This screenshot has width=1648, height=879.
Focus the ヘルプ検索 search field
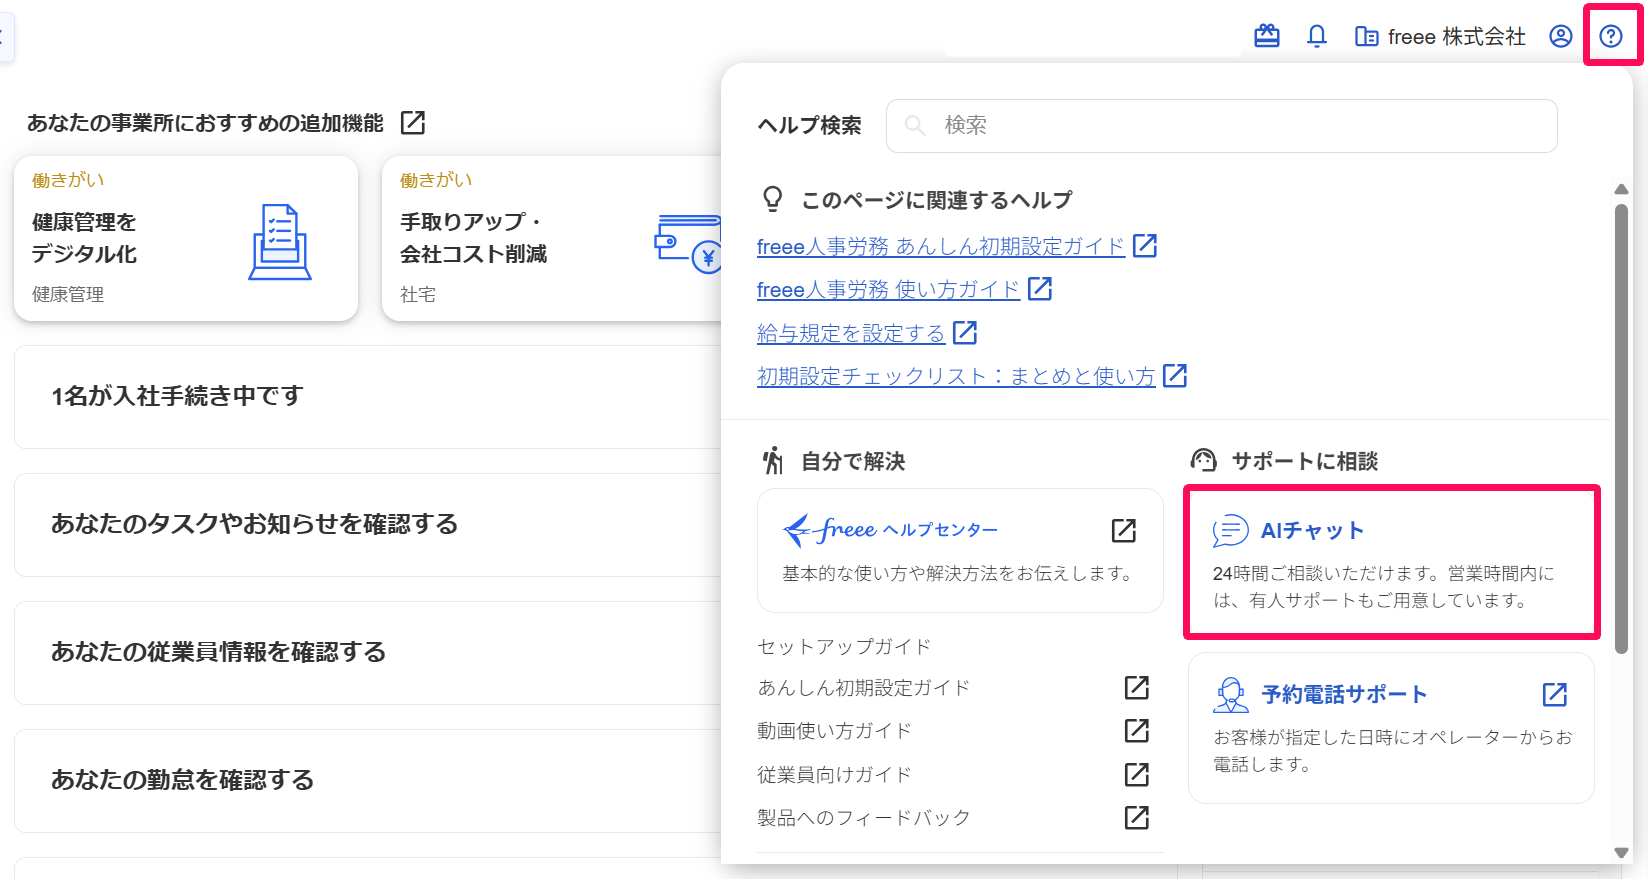click(1221, 126)
